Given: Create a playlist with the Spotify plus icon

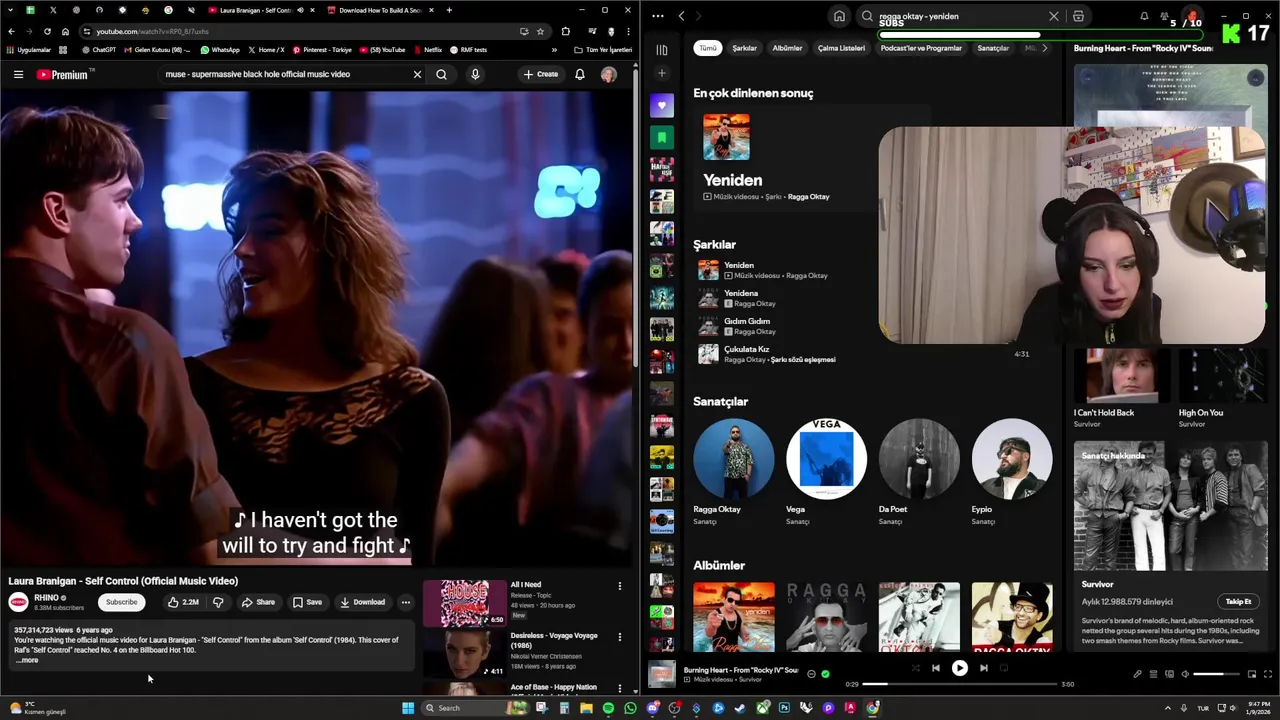Looking at the screenshot, I should (x=661, y=73).
